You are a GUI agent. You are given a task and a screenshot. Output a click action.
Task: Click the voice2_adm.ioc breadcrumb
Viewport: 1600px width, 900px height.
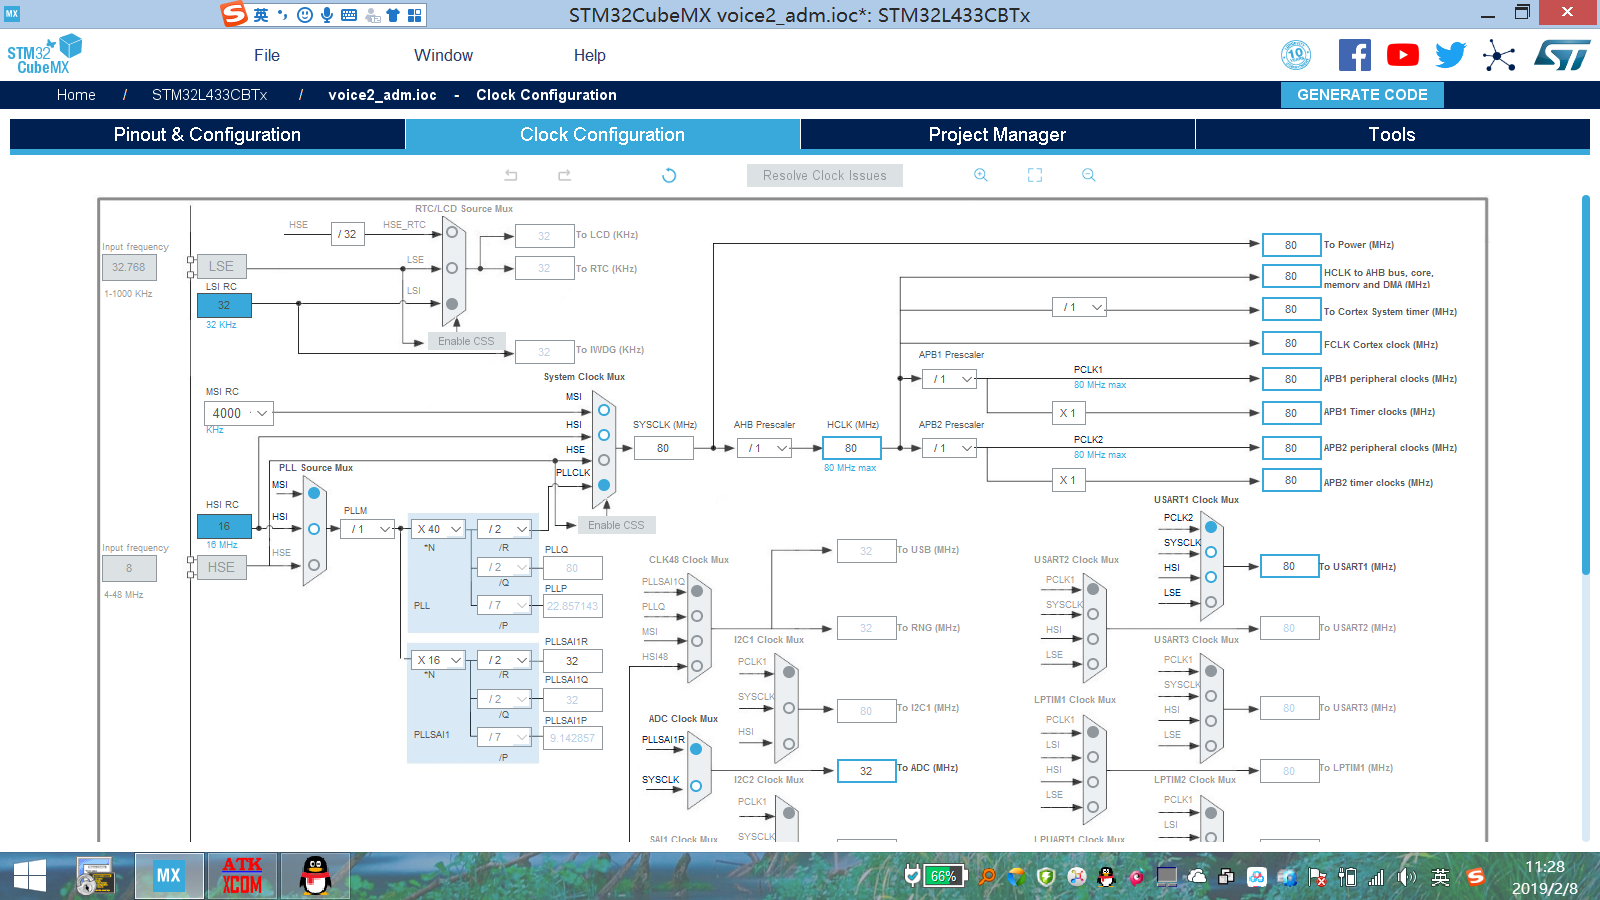pyautogui.click(x=382, y=95)
